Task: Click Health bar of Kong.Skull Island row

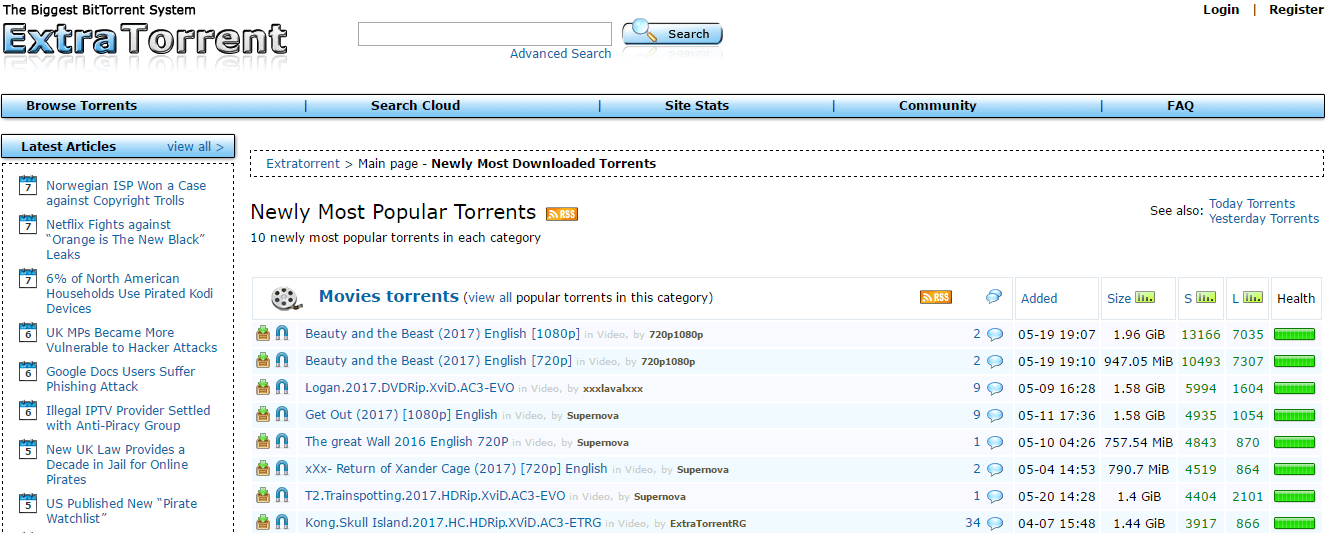Action: [x=1294, y=523]
